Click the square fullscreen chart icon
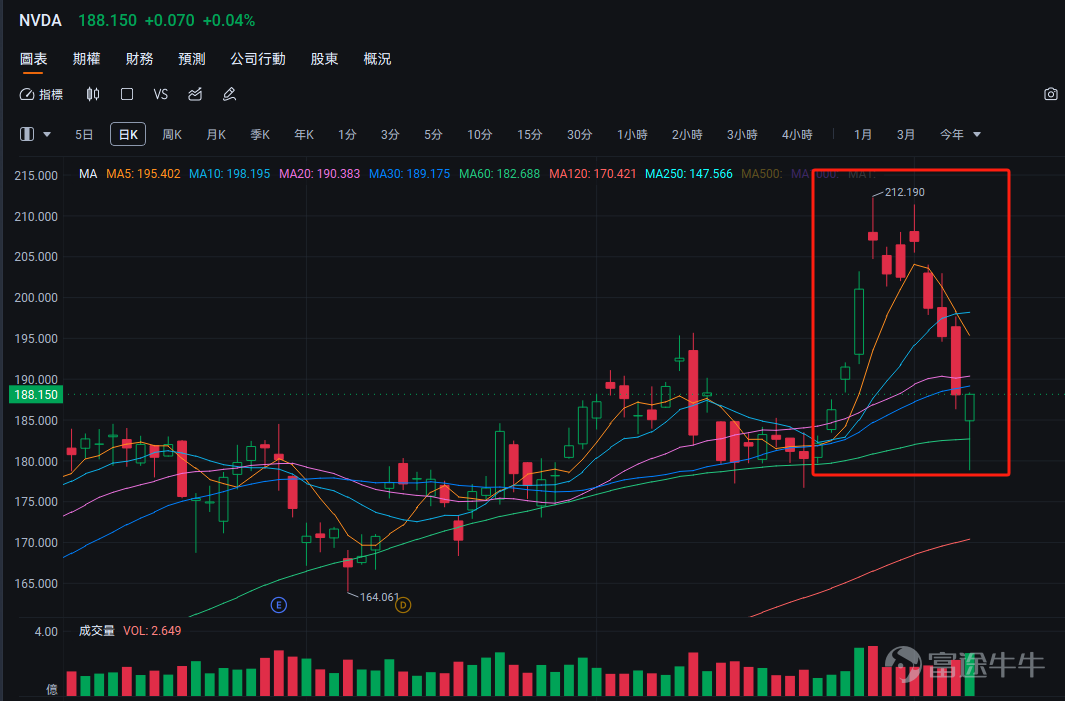The width and height of the screenshot is (1065, 701). pos(127,94)
